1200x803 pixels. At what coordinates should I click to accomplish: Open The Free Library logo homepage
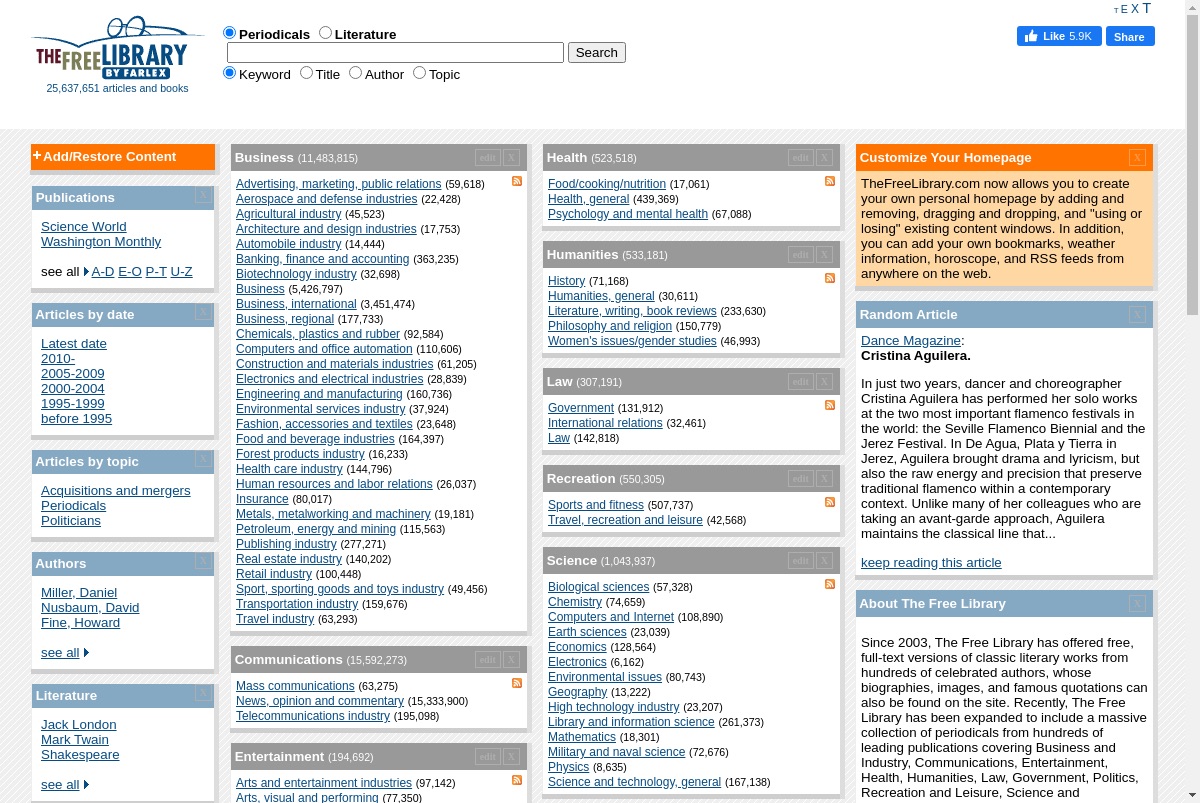tap(118, 50)
